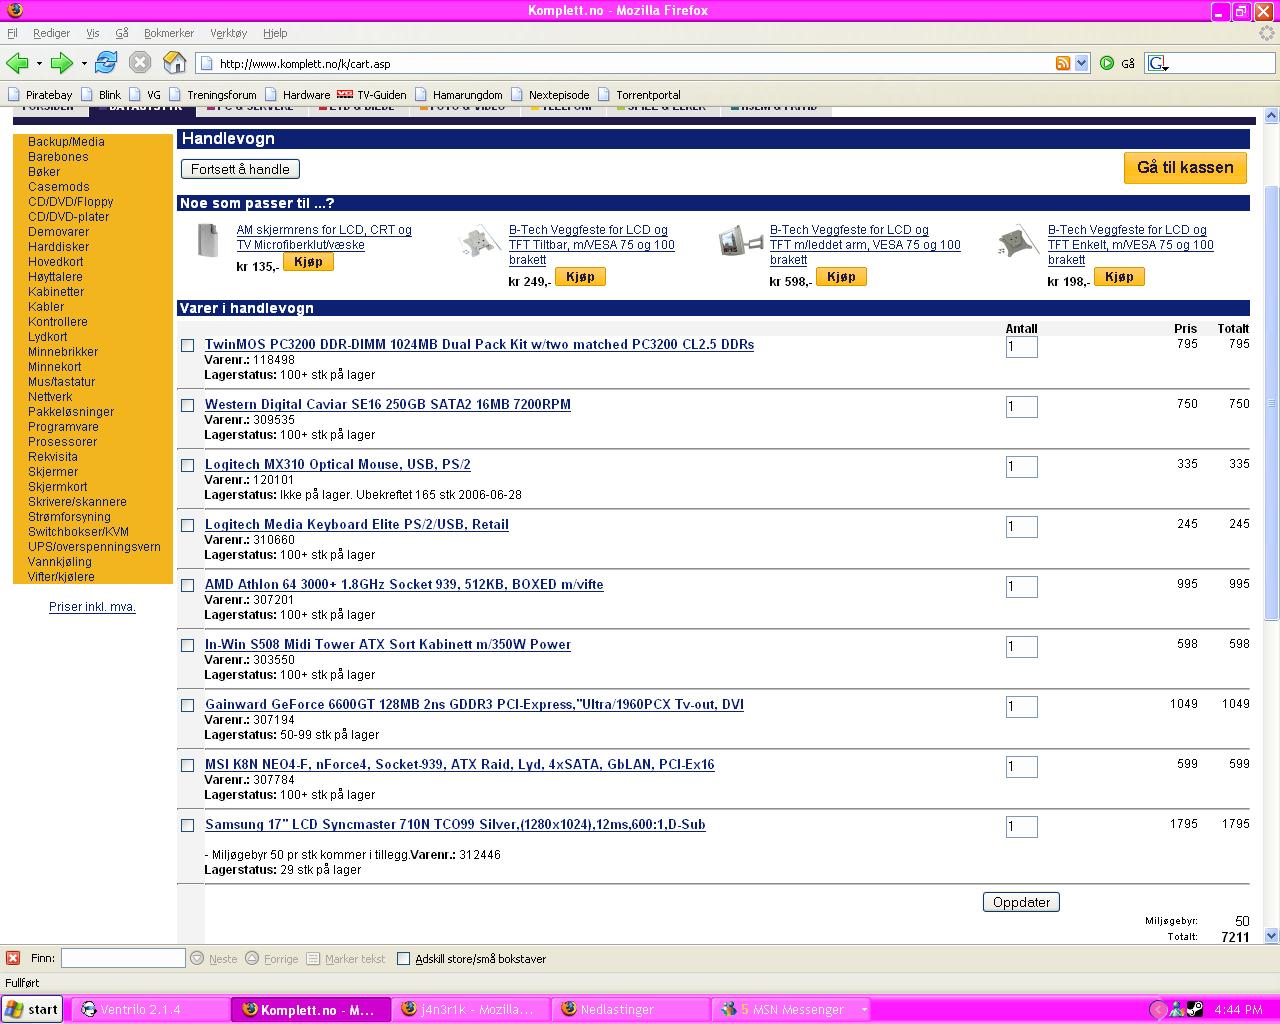Open the Vis menu
This screenshot has width=1280, height=1024.
[92, 33]
